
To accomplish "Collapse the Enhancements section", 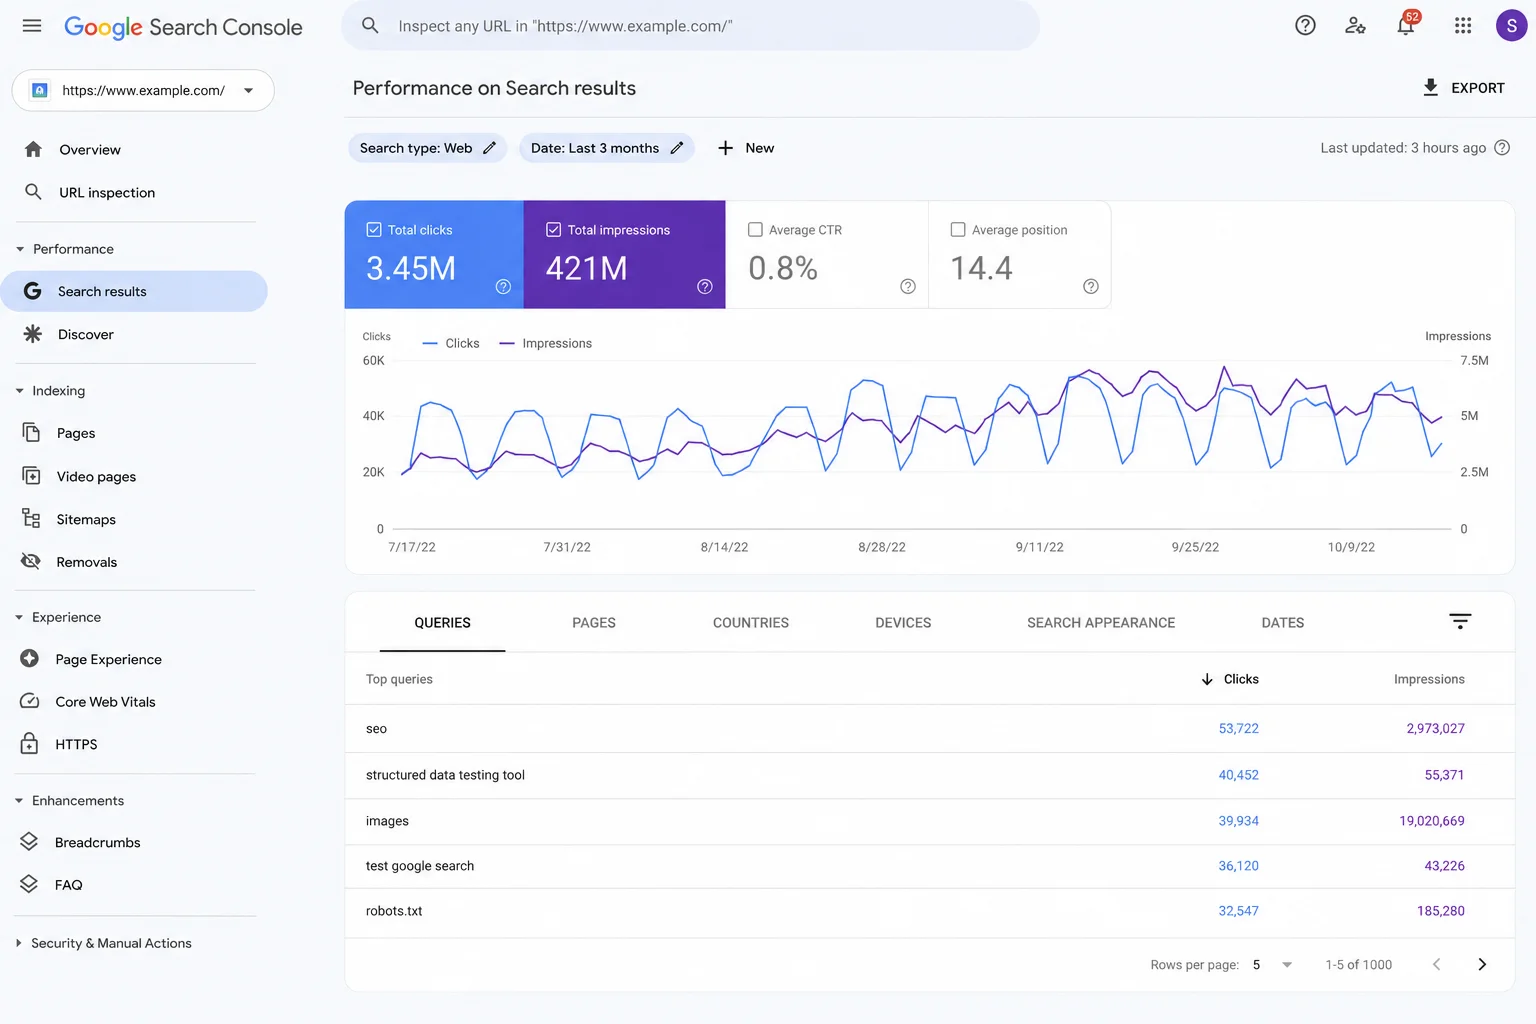I will (x=20, y=801).
